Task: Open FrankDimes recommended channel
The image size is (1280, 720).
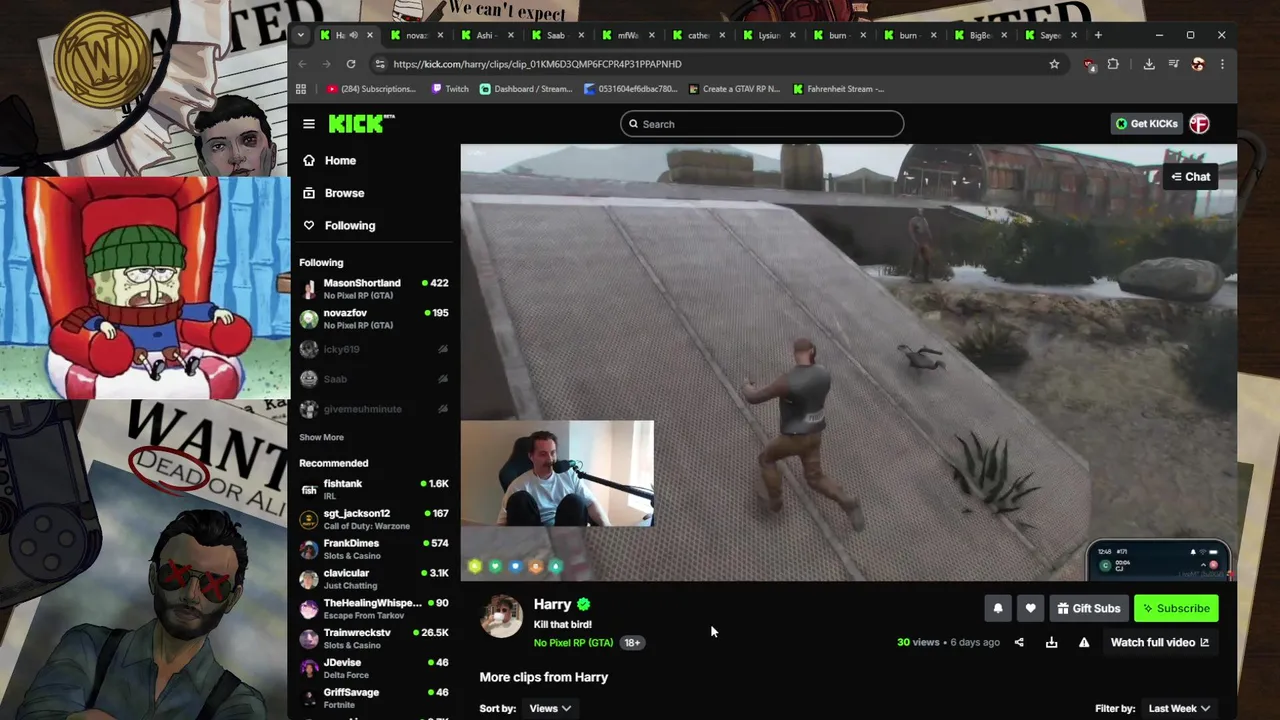Action: pos(373,549)
